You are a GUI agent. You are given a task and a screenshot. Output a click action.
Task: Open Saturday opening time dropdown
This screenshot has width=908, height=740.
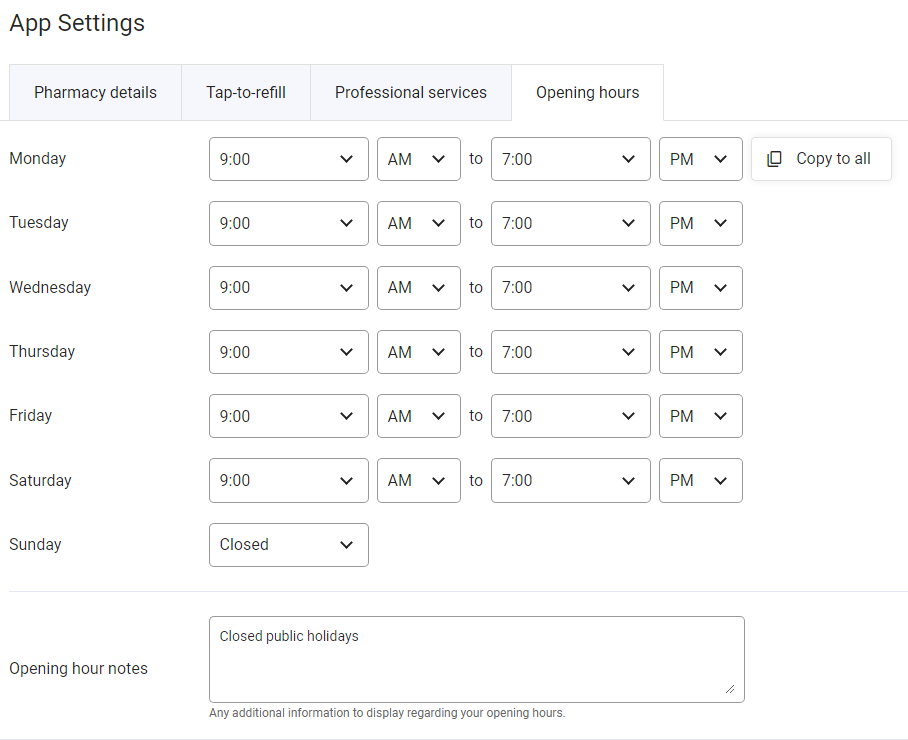288,481
